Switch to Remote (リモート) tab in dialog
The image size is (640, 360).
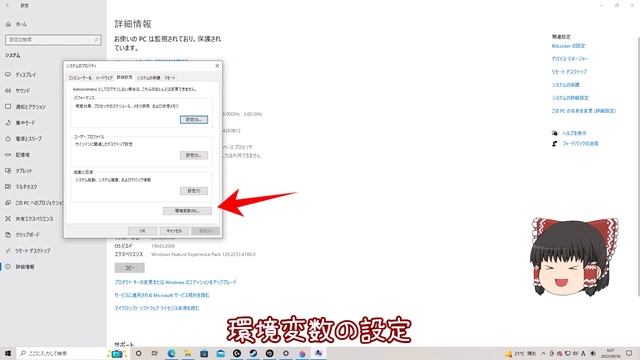coord(170,78)
